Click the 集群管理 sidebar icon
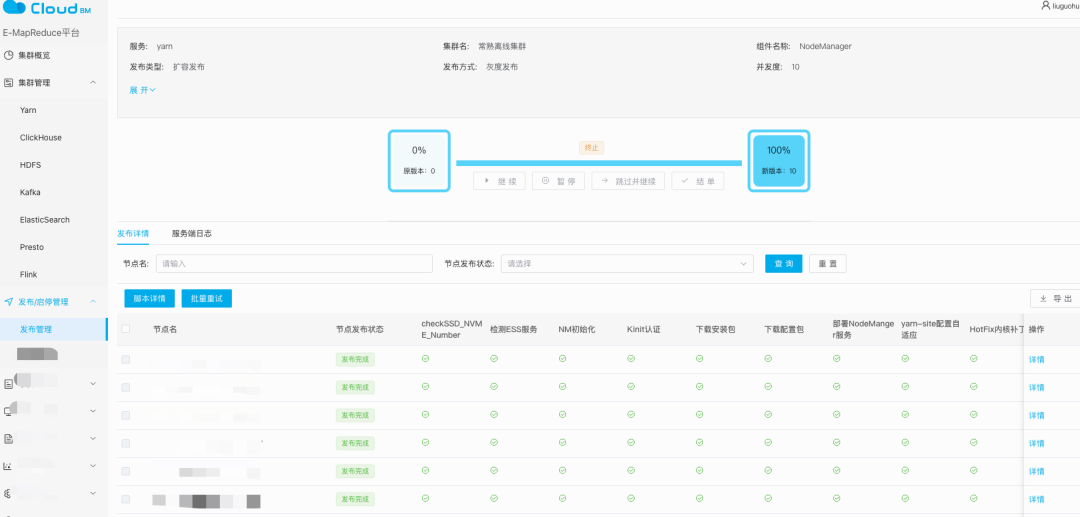 pyautogui.click(x=8, y=83)
